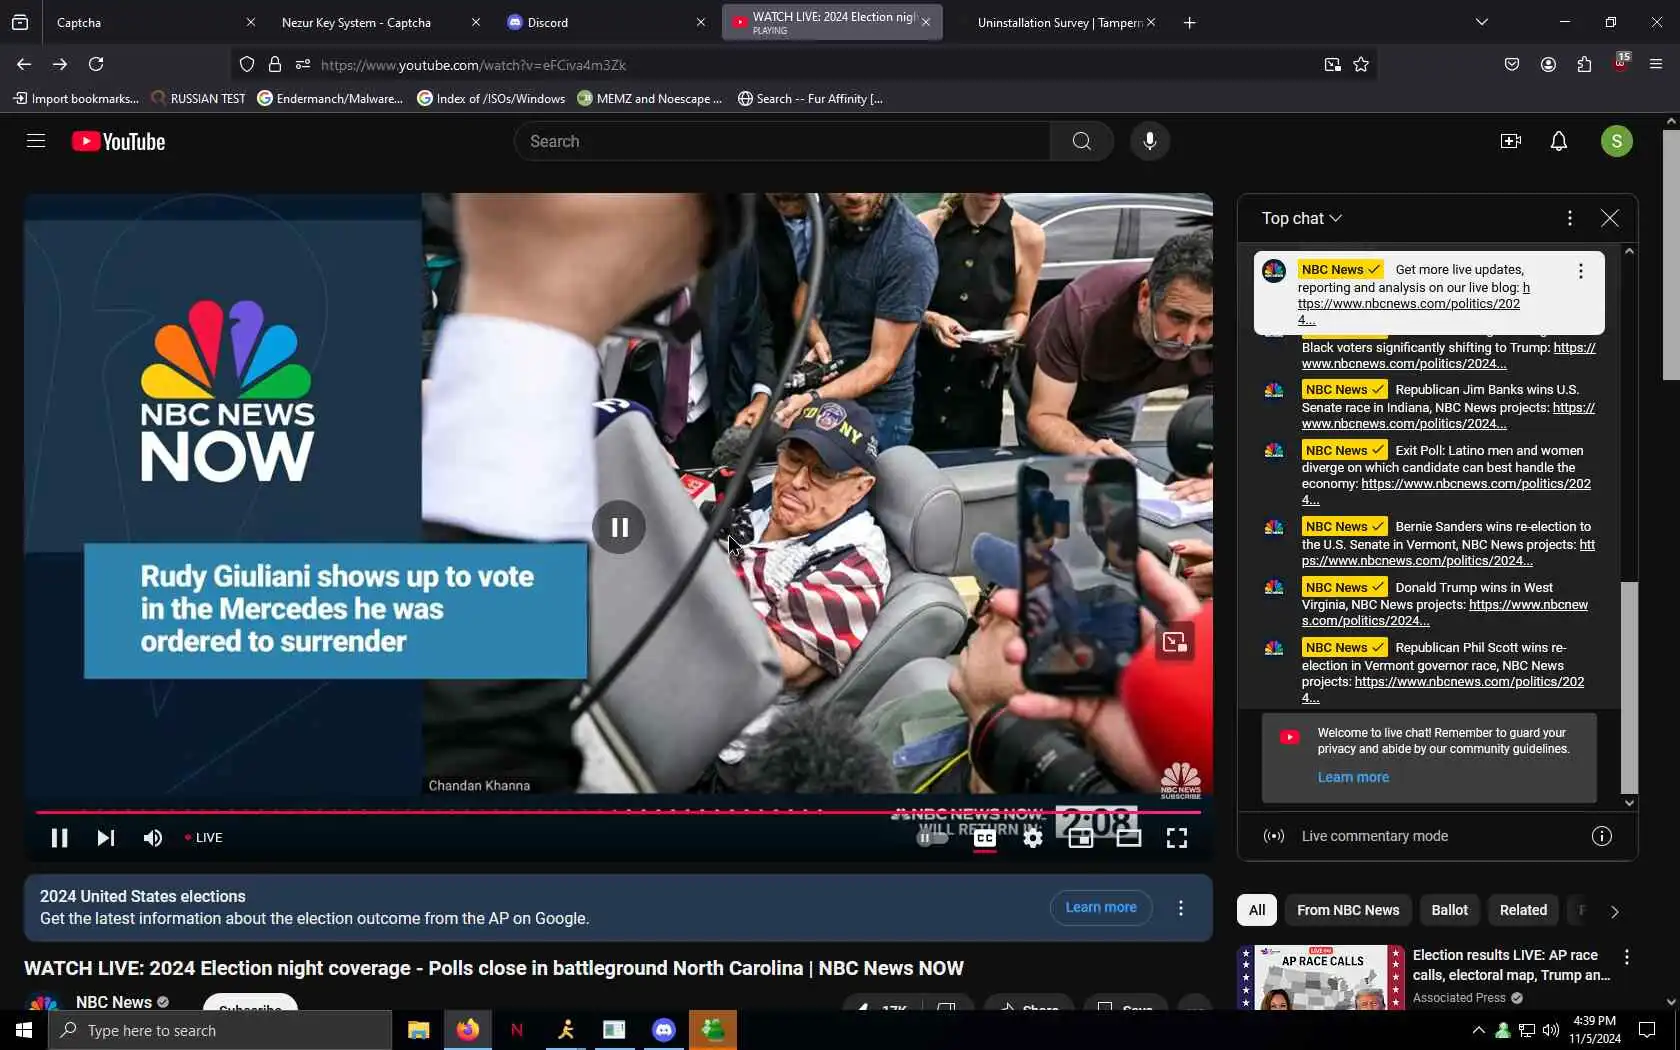Mute the video volume
The image size is (1680, 1050).
coord(152,838)
